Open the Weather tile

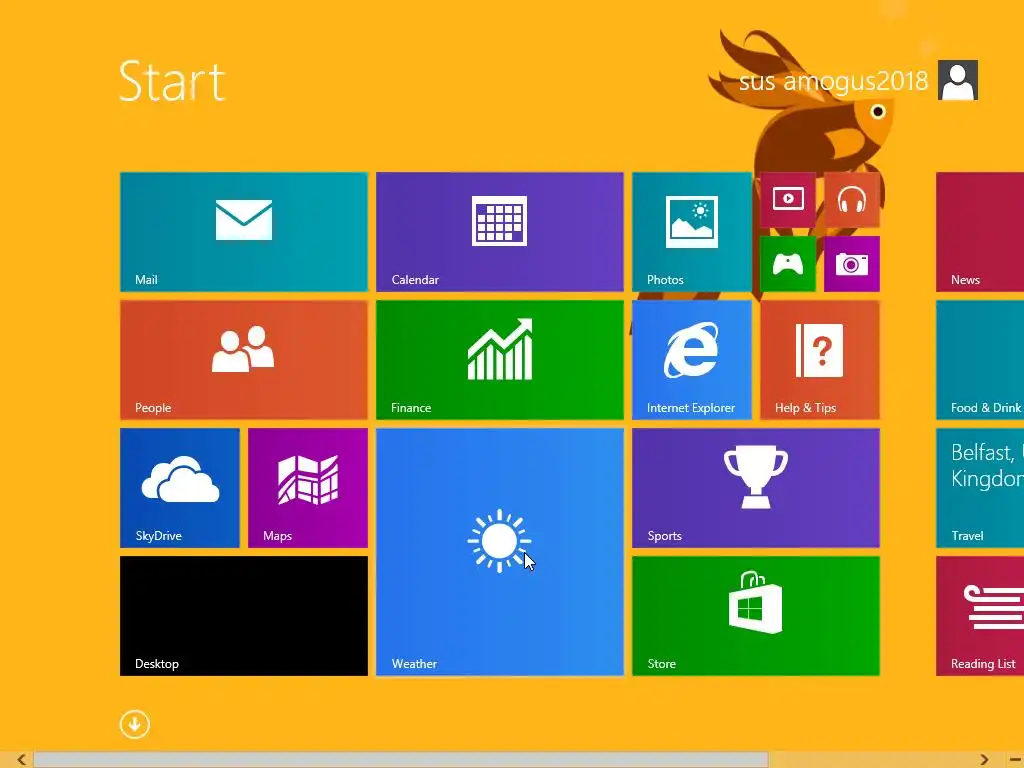[x=500, y=552]
